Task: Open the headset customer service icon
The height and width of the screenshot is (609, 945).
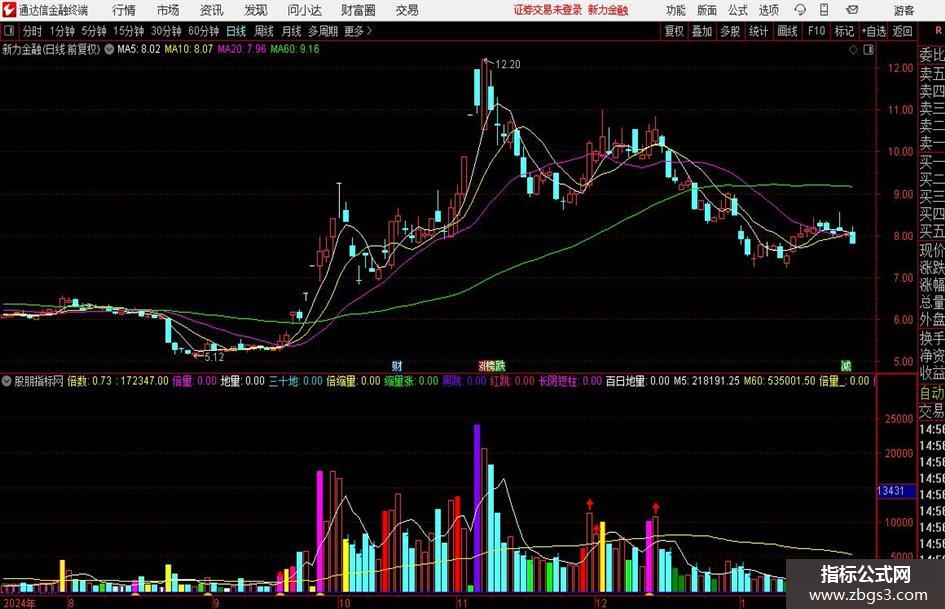Action: pyautogui.click(x=800, y=10)
